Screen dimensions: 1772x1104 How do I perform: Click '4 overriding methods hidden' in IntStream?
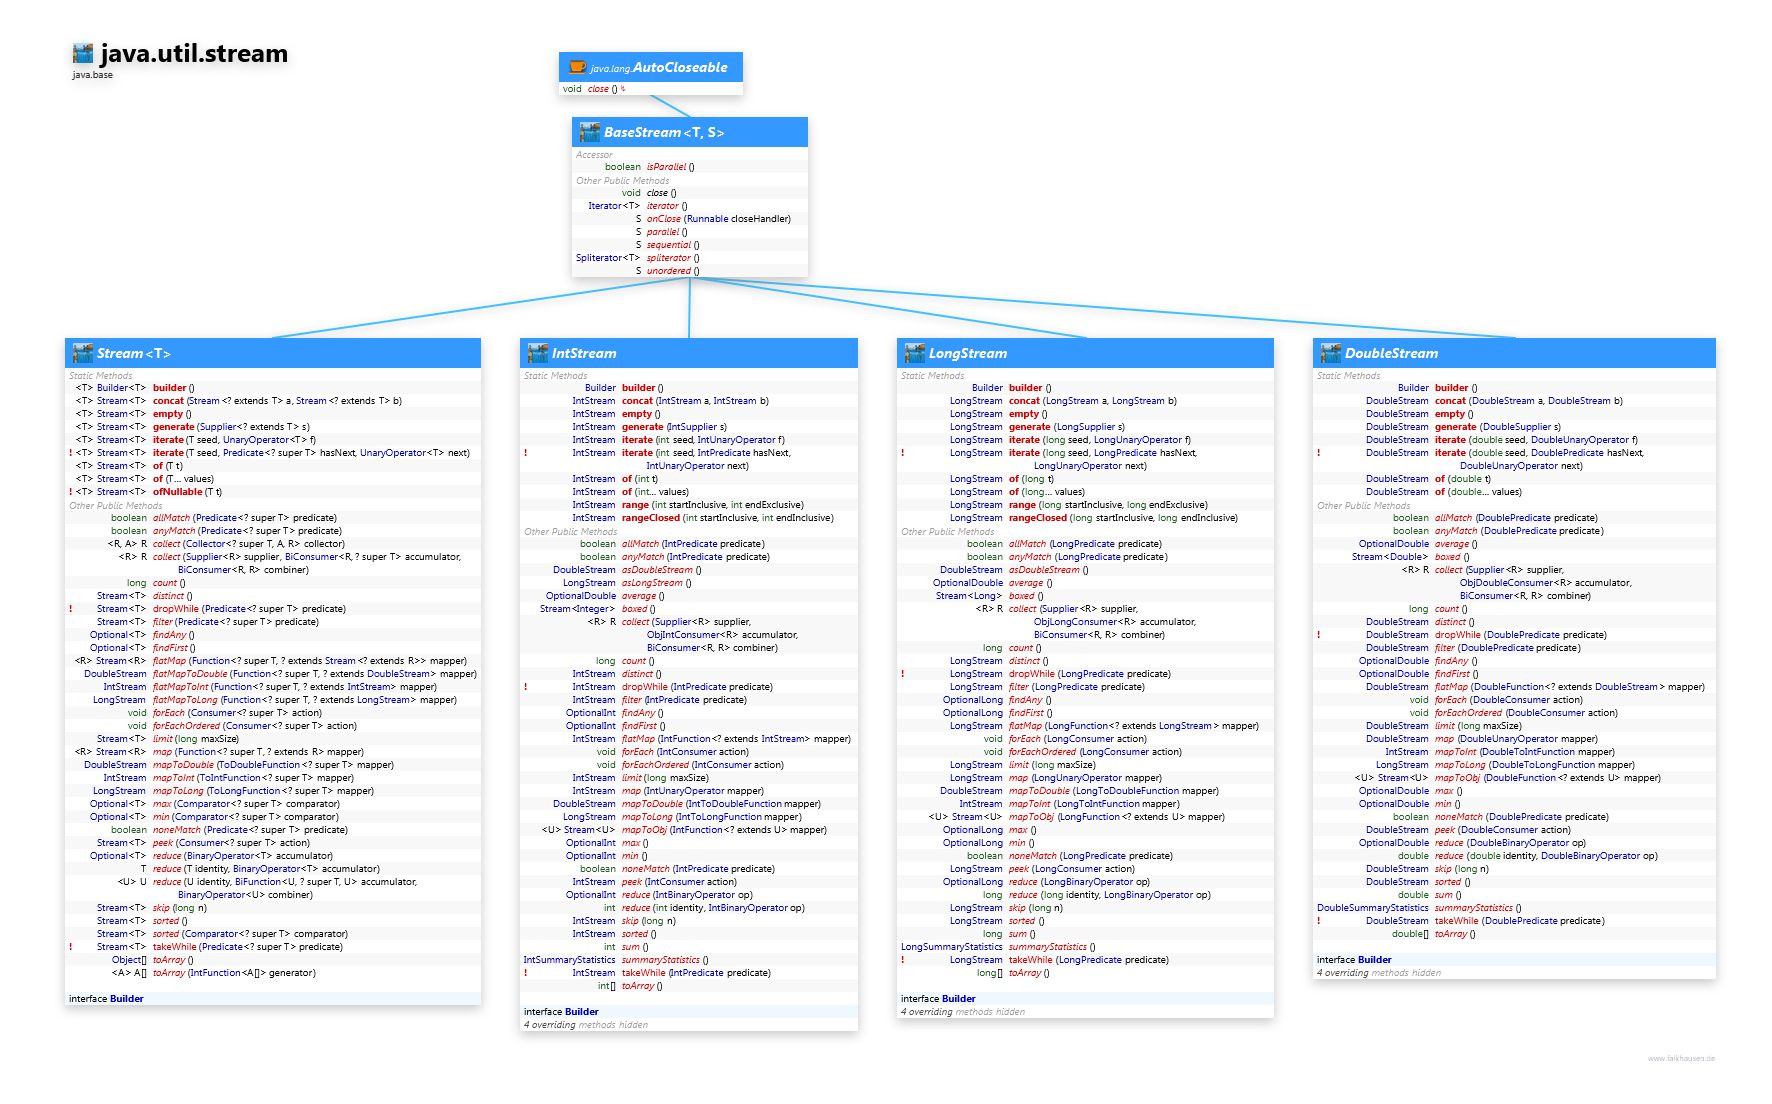click(x=586, y=1025)
